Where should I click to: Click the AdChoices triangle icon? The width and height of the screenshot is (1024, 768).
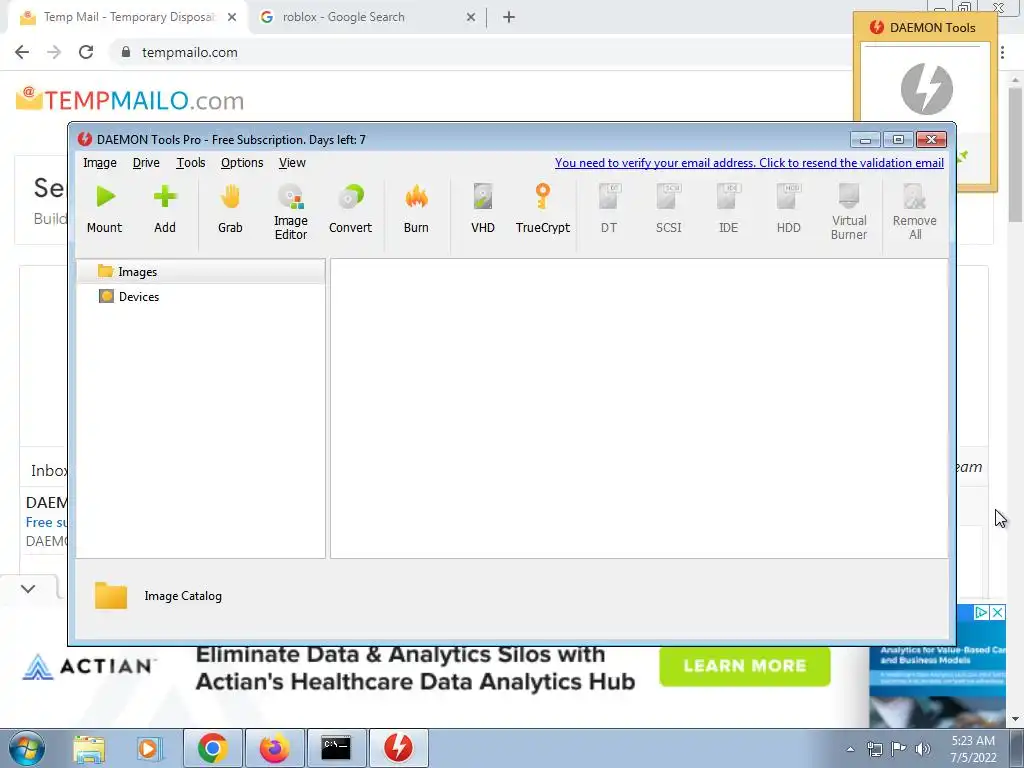(x=981, y=612)
